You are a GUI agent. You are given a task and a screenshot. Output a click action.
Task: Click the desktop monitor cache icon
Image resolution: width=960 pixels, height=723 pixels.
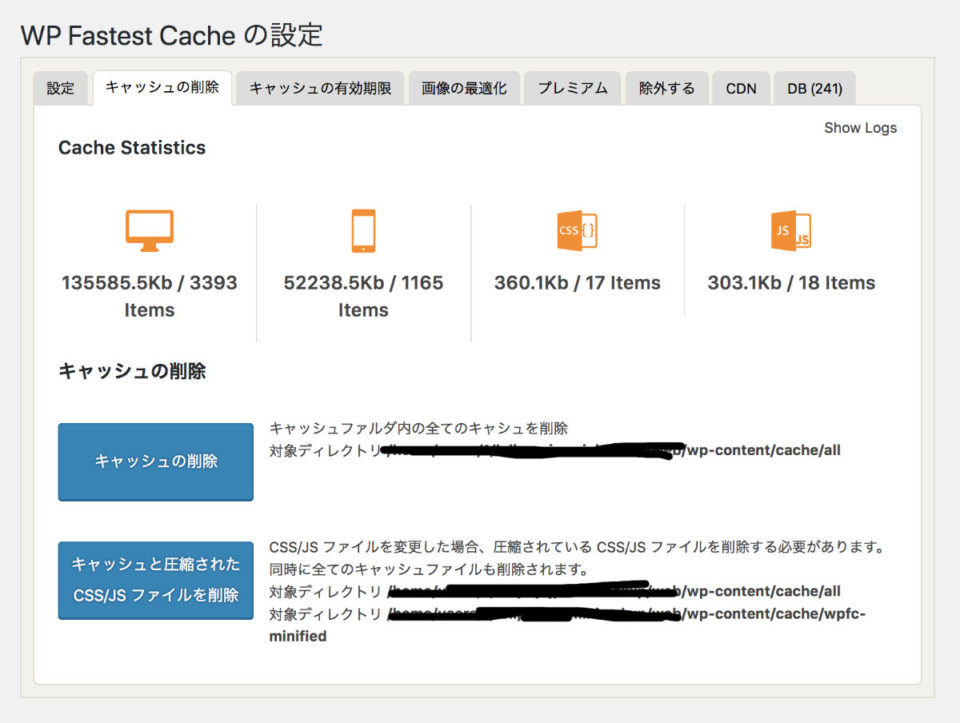tap(149, 231)
